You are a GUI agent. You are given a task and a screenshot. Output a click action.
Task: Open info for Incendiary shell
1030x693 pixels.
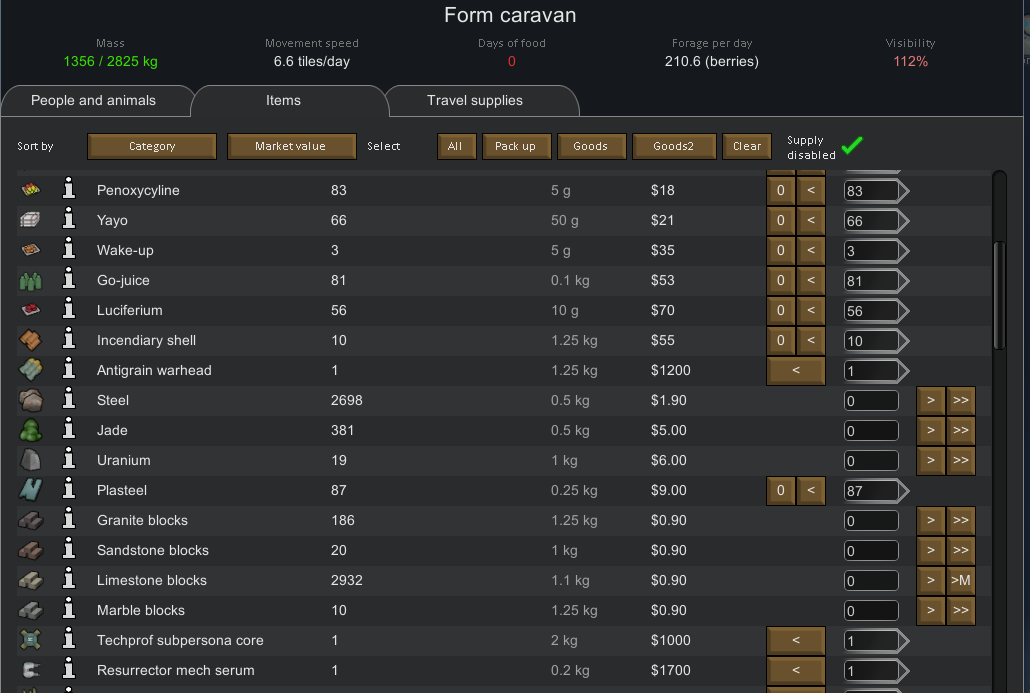pyautogui.click(x=69, y=340)
